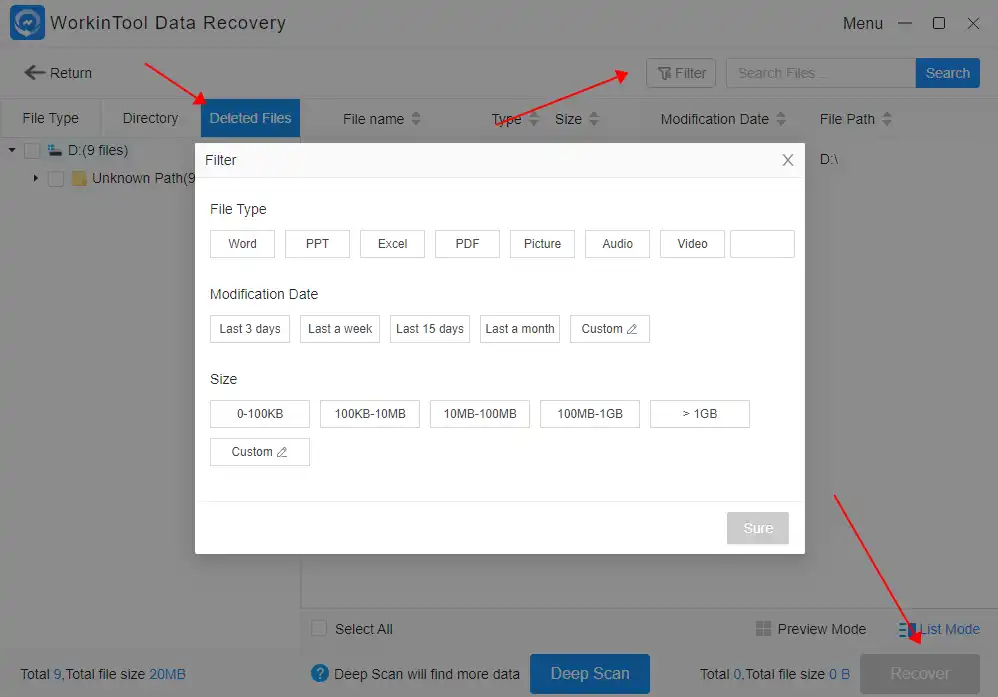The width and height of the screenshot is (998, 697).
Task: Click the 20MB total size text
Action: click(x=167, y=674)
